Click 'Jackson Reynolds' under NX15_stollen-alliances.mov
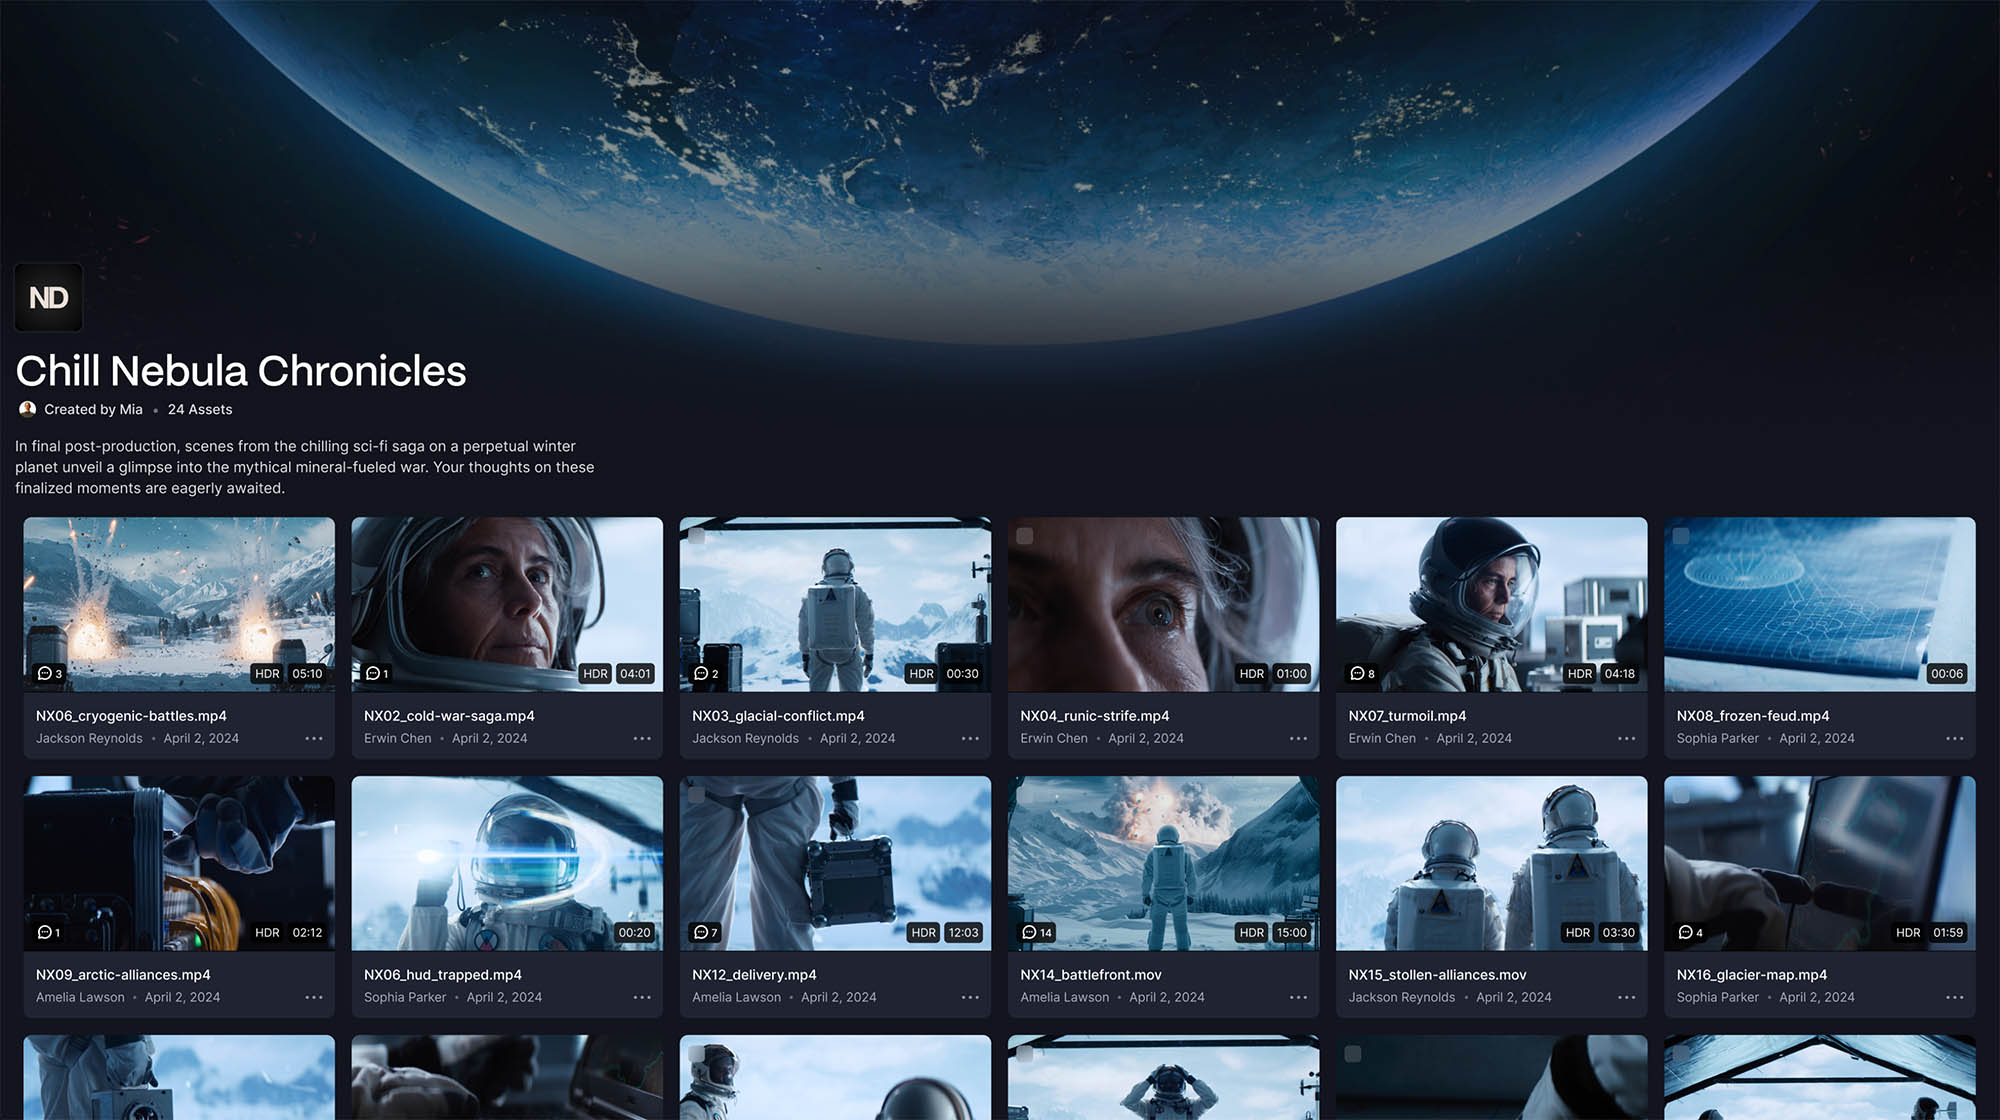 tap(1402, 998)
